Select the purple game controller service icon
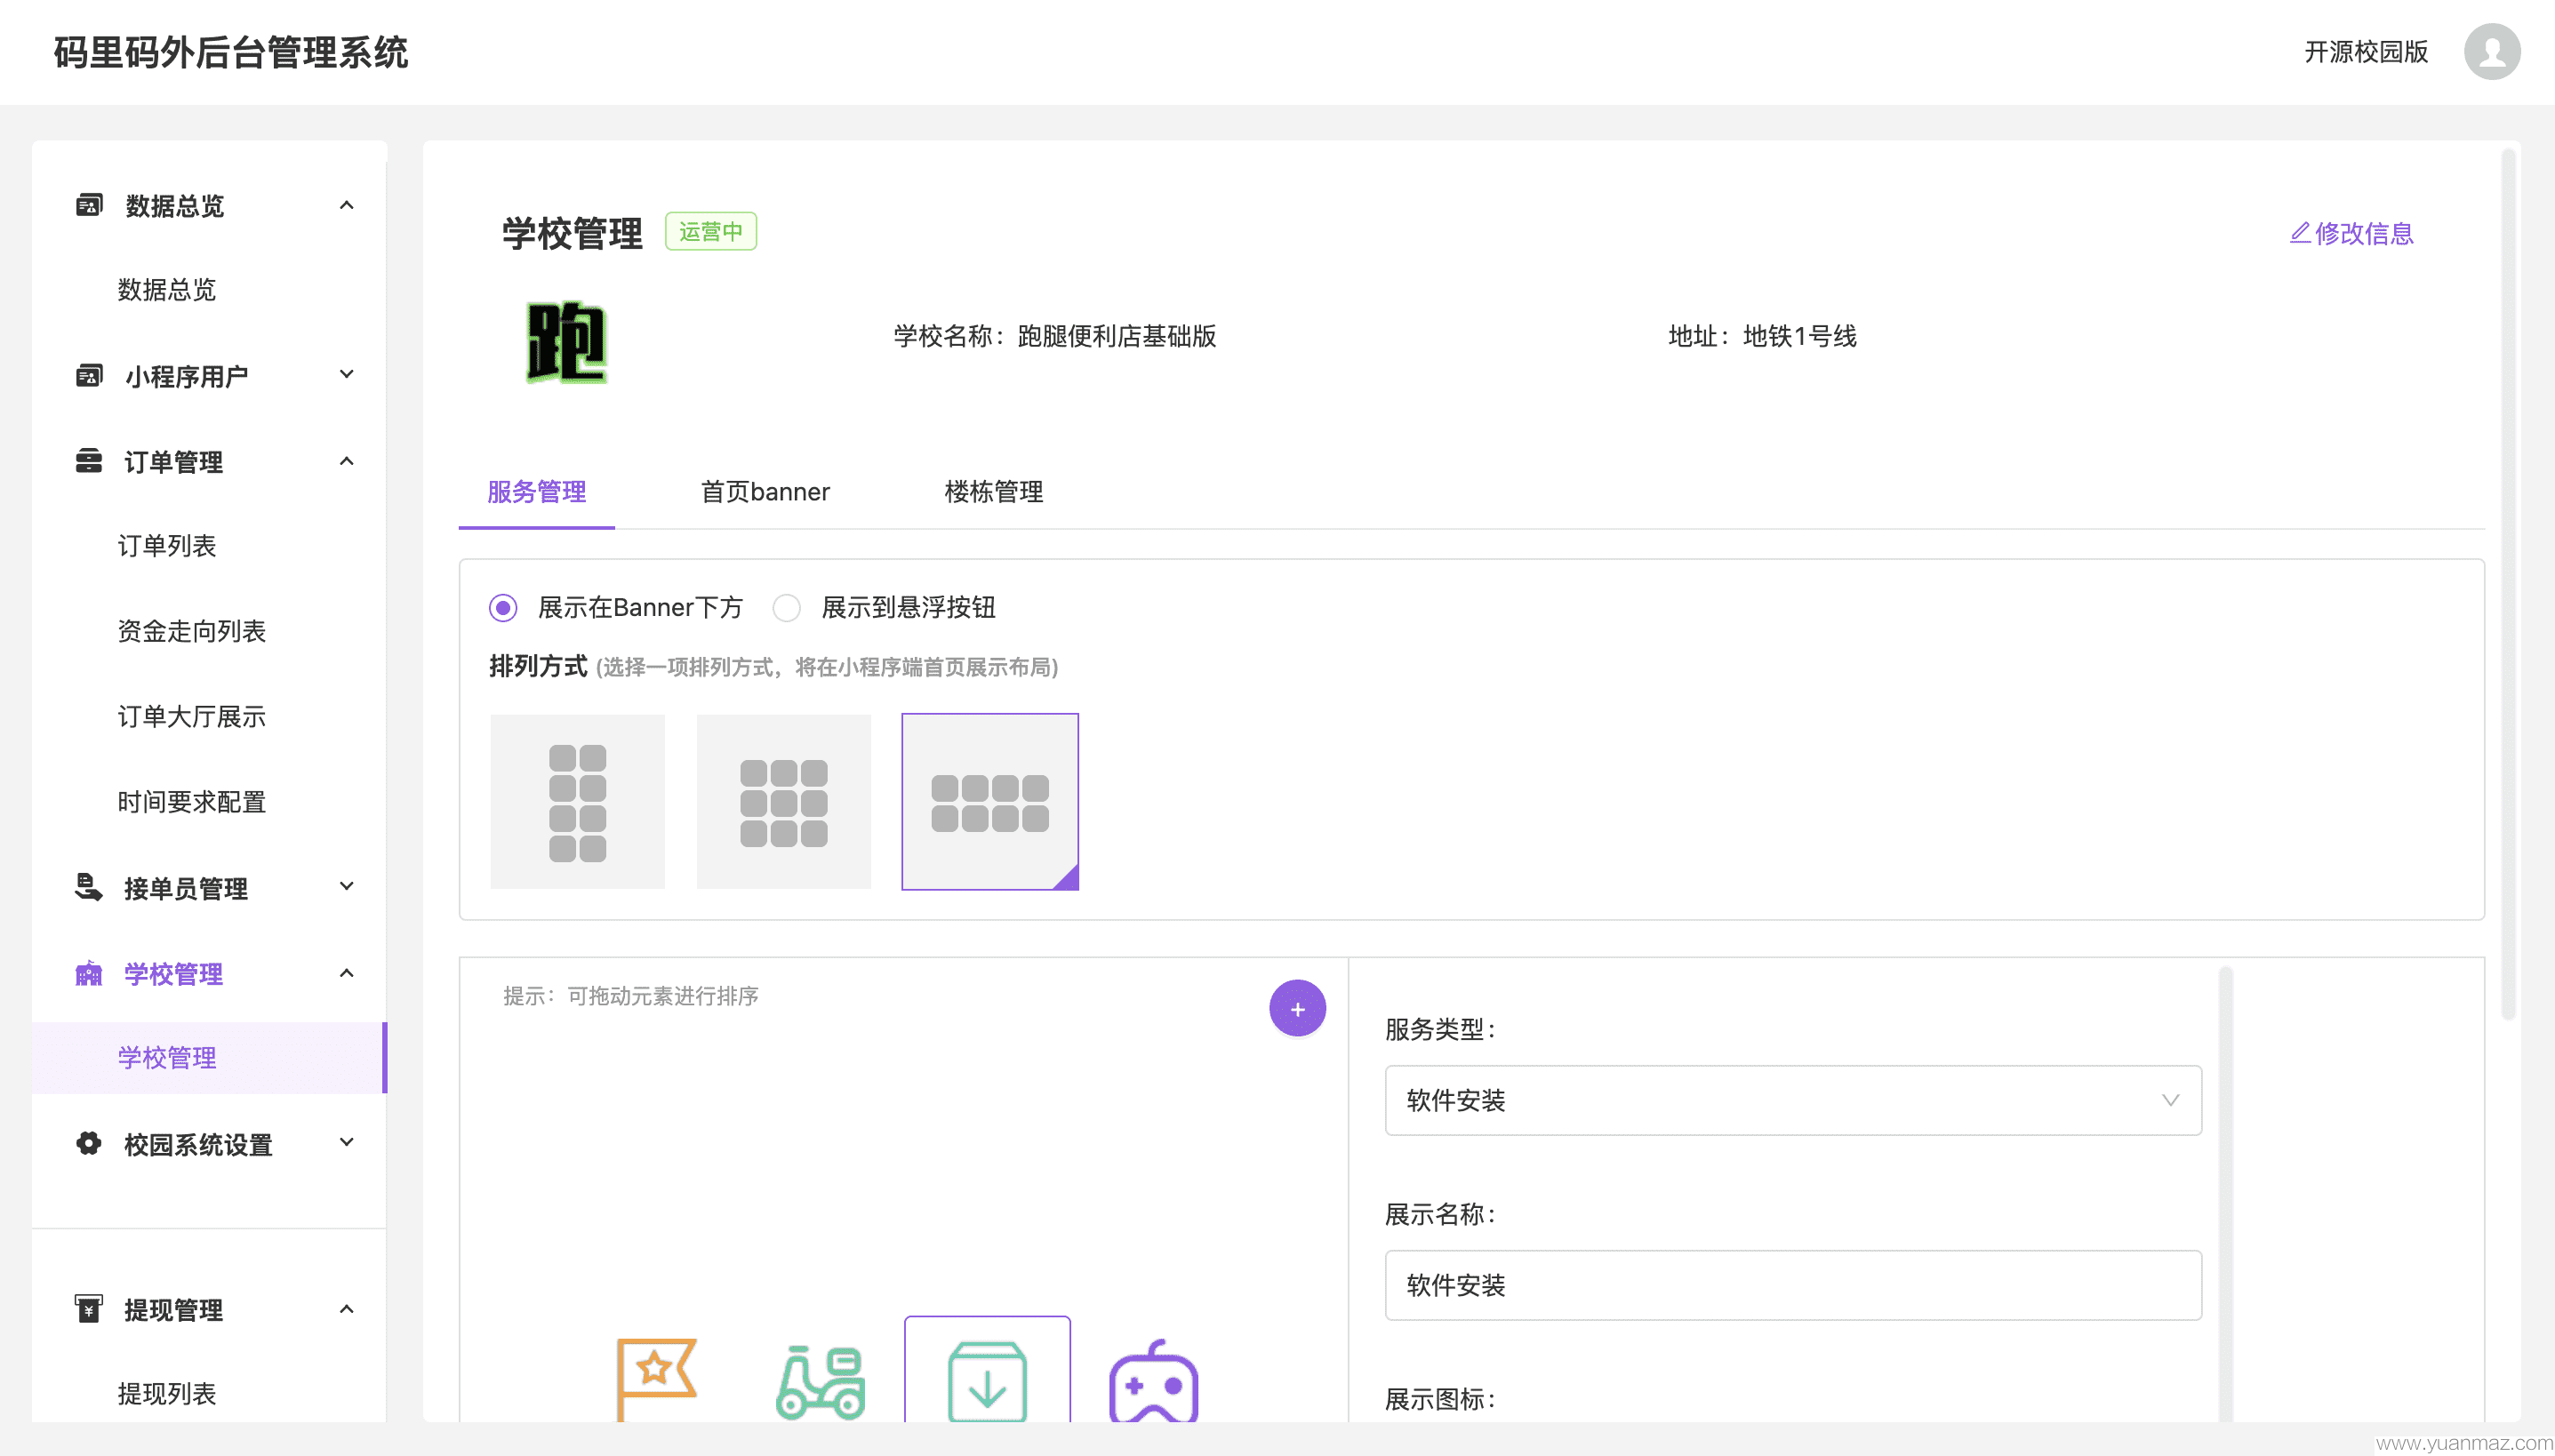 1153,1380
